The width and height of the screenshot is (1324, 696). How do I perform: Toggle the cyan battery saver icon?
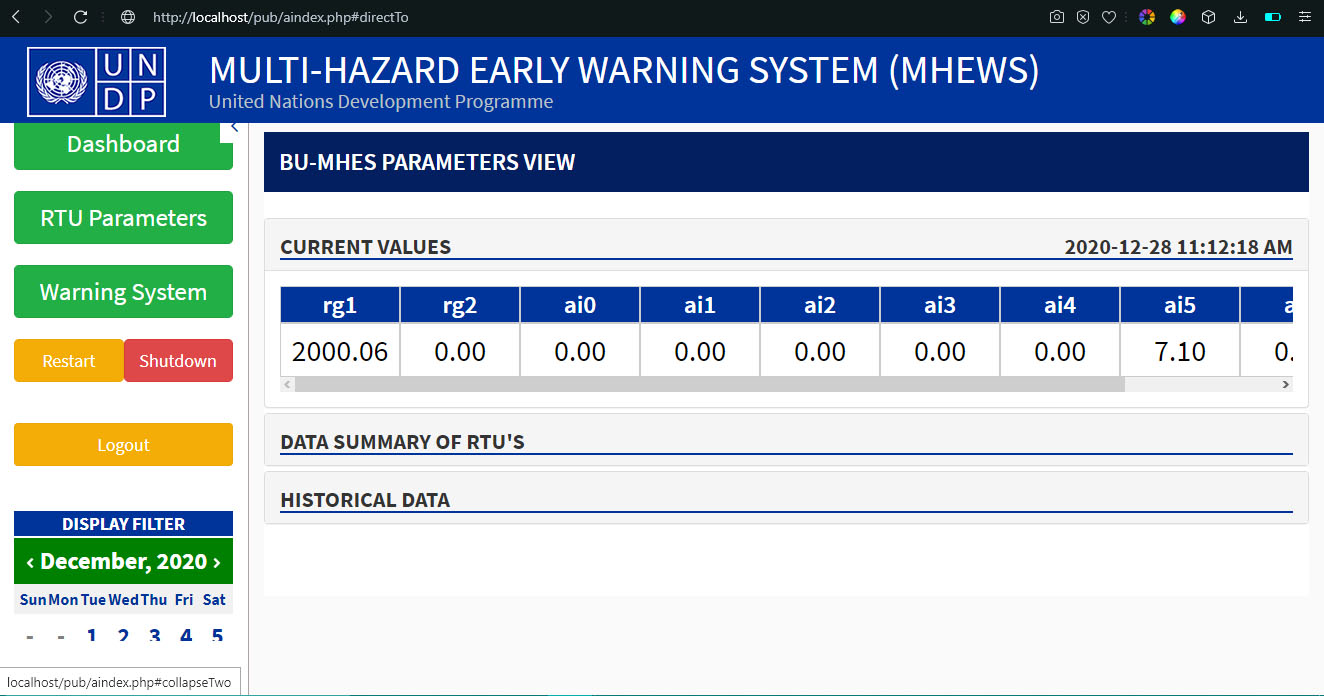pos(1273,17)
